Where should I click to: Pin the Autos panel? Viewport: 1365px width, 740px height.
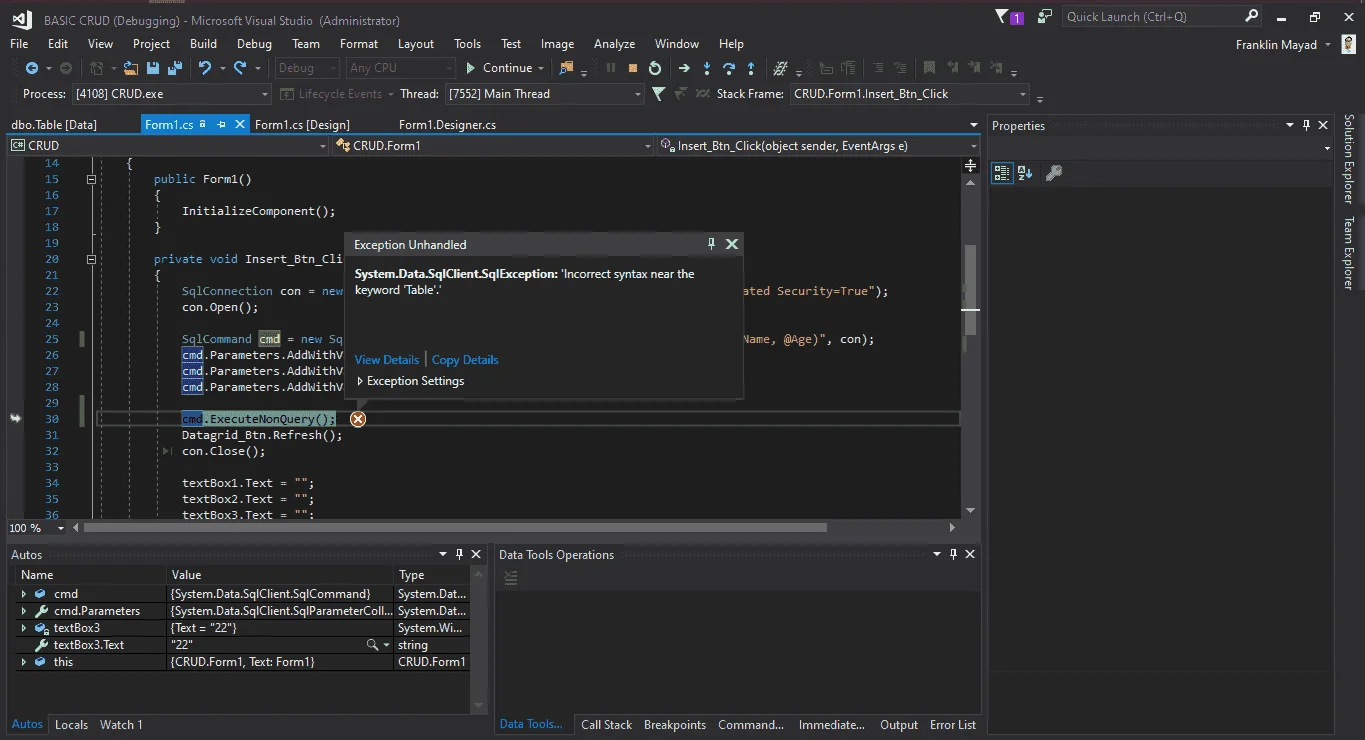[x=459, y=554]
